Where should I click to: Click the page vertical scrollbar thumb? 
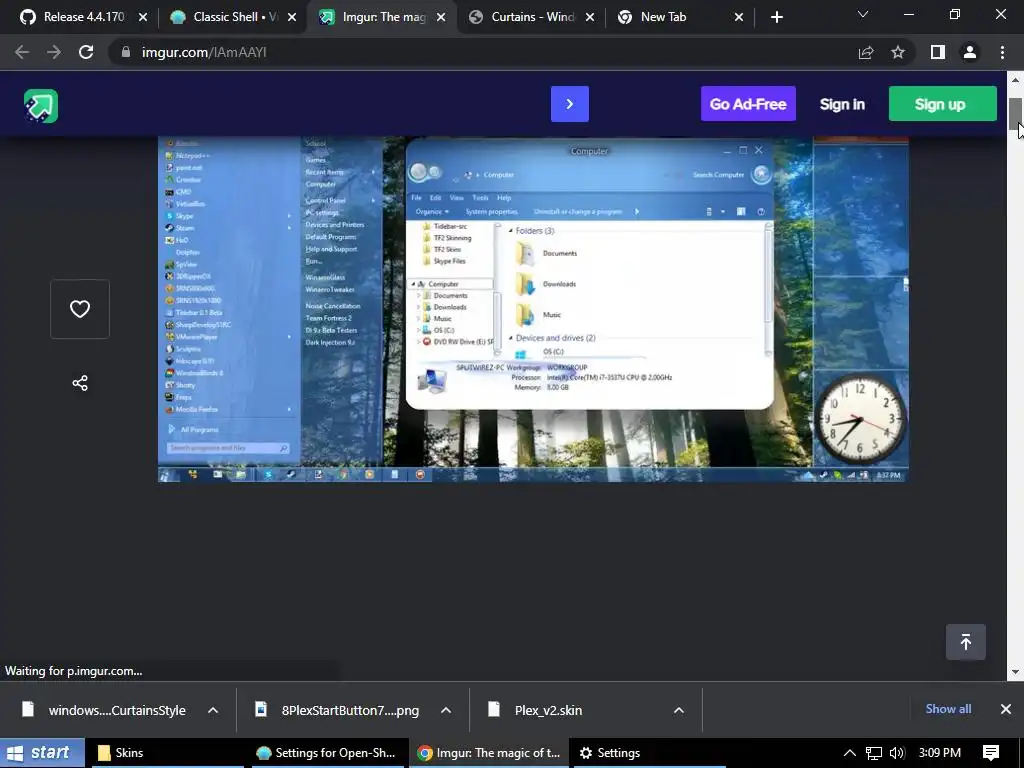coord(1015,114)
